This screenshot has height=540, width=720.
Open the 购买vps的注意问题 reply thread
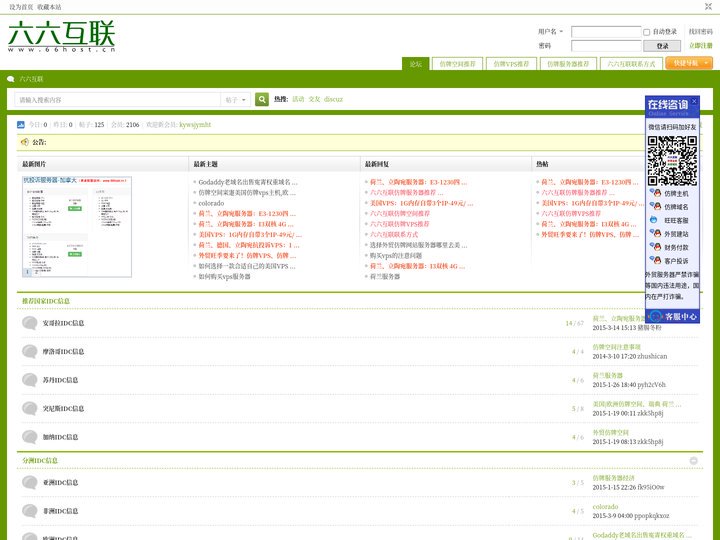(396, 255)
